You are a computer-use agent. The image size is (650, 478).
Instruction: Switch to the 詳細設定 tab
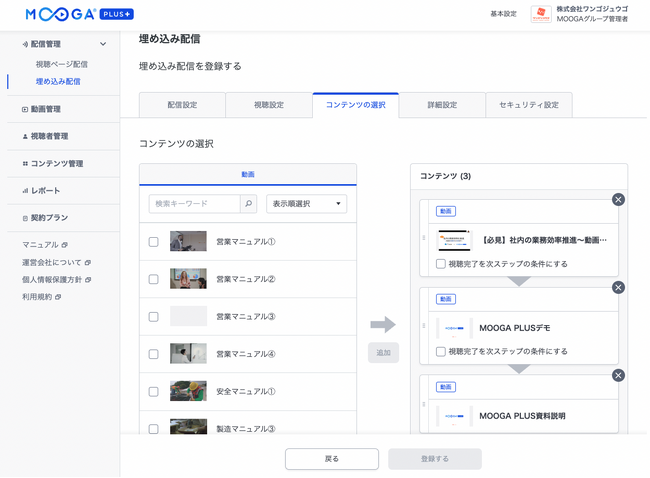[442, 105]
